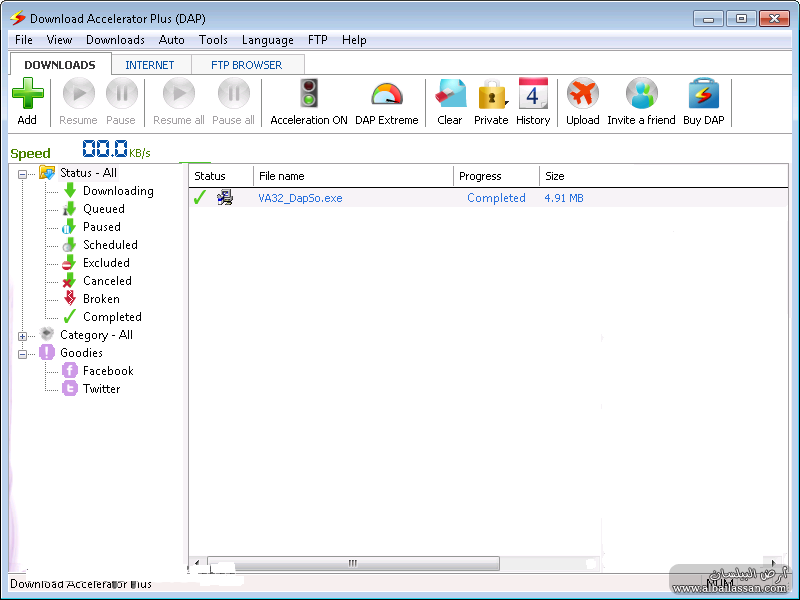Click the green Add download icon
This screenshot has height=600, width=800.
[28, 94]
